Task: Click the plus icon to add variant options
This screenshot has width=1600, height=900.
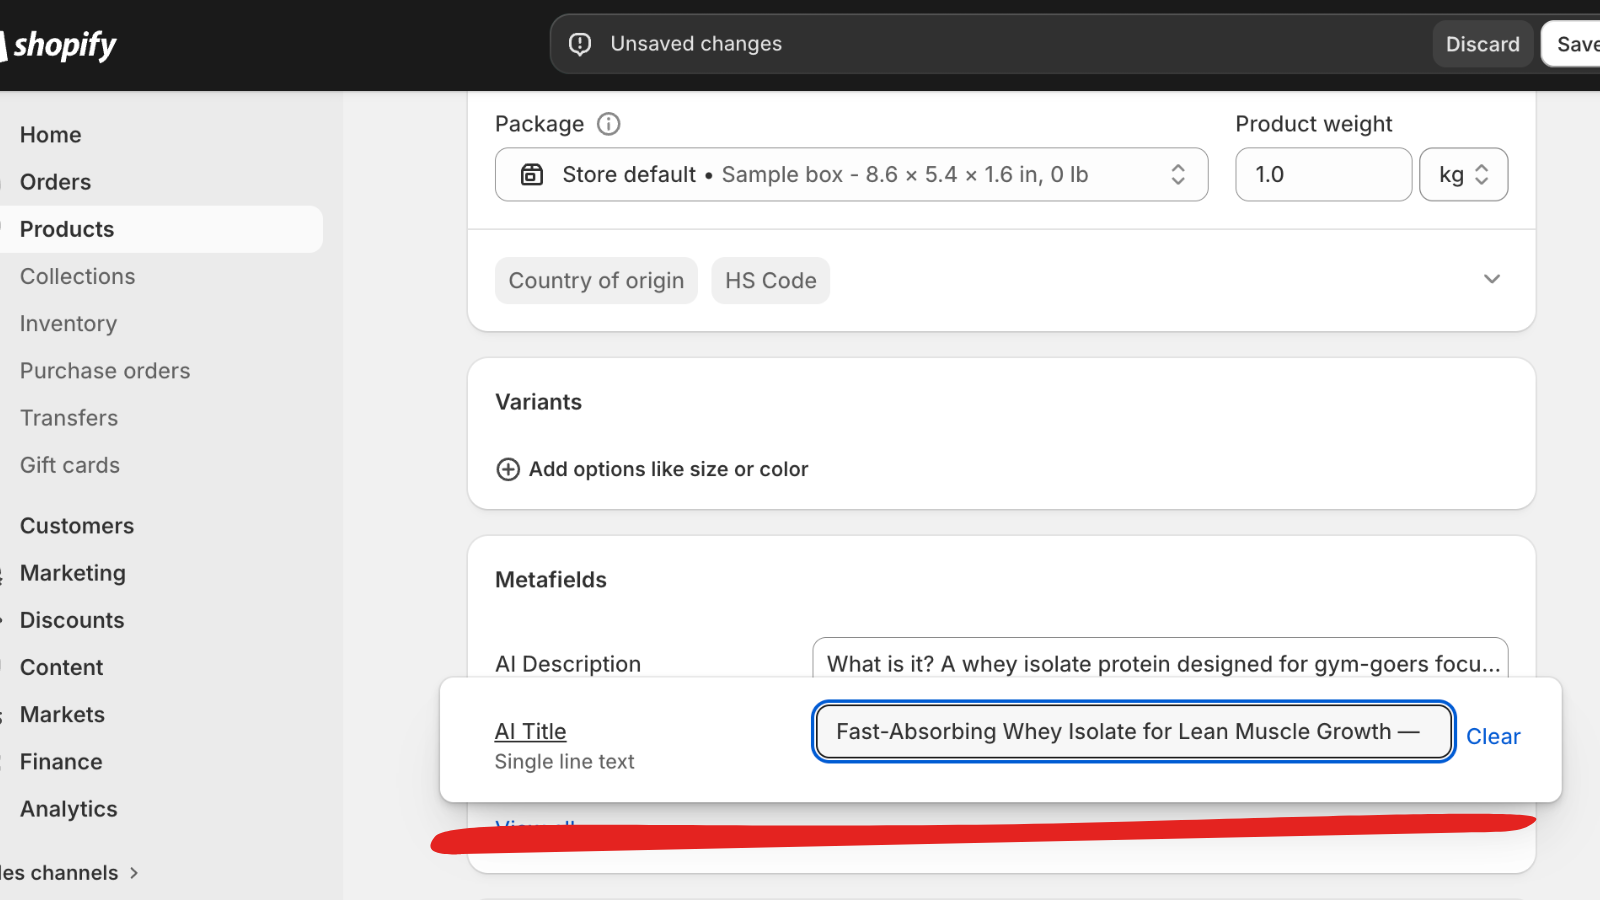Action: pos(508,469)
